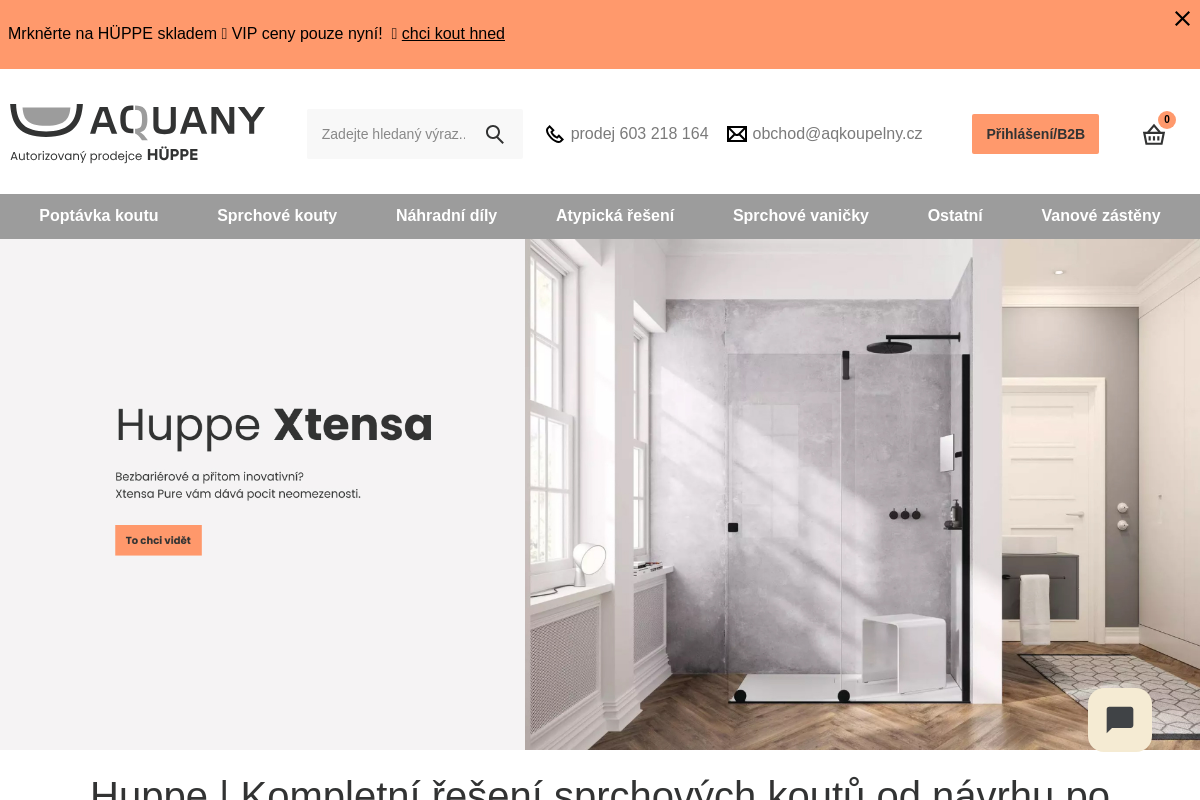Open the Poptávka koutu menu
1200x800 pixels.
coord(99,216)
